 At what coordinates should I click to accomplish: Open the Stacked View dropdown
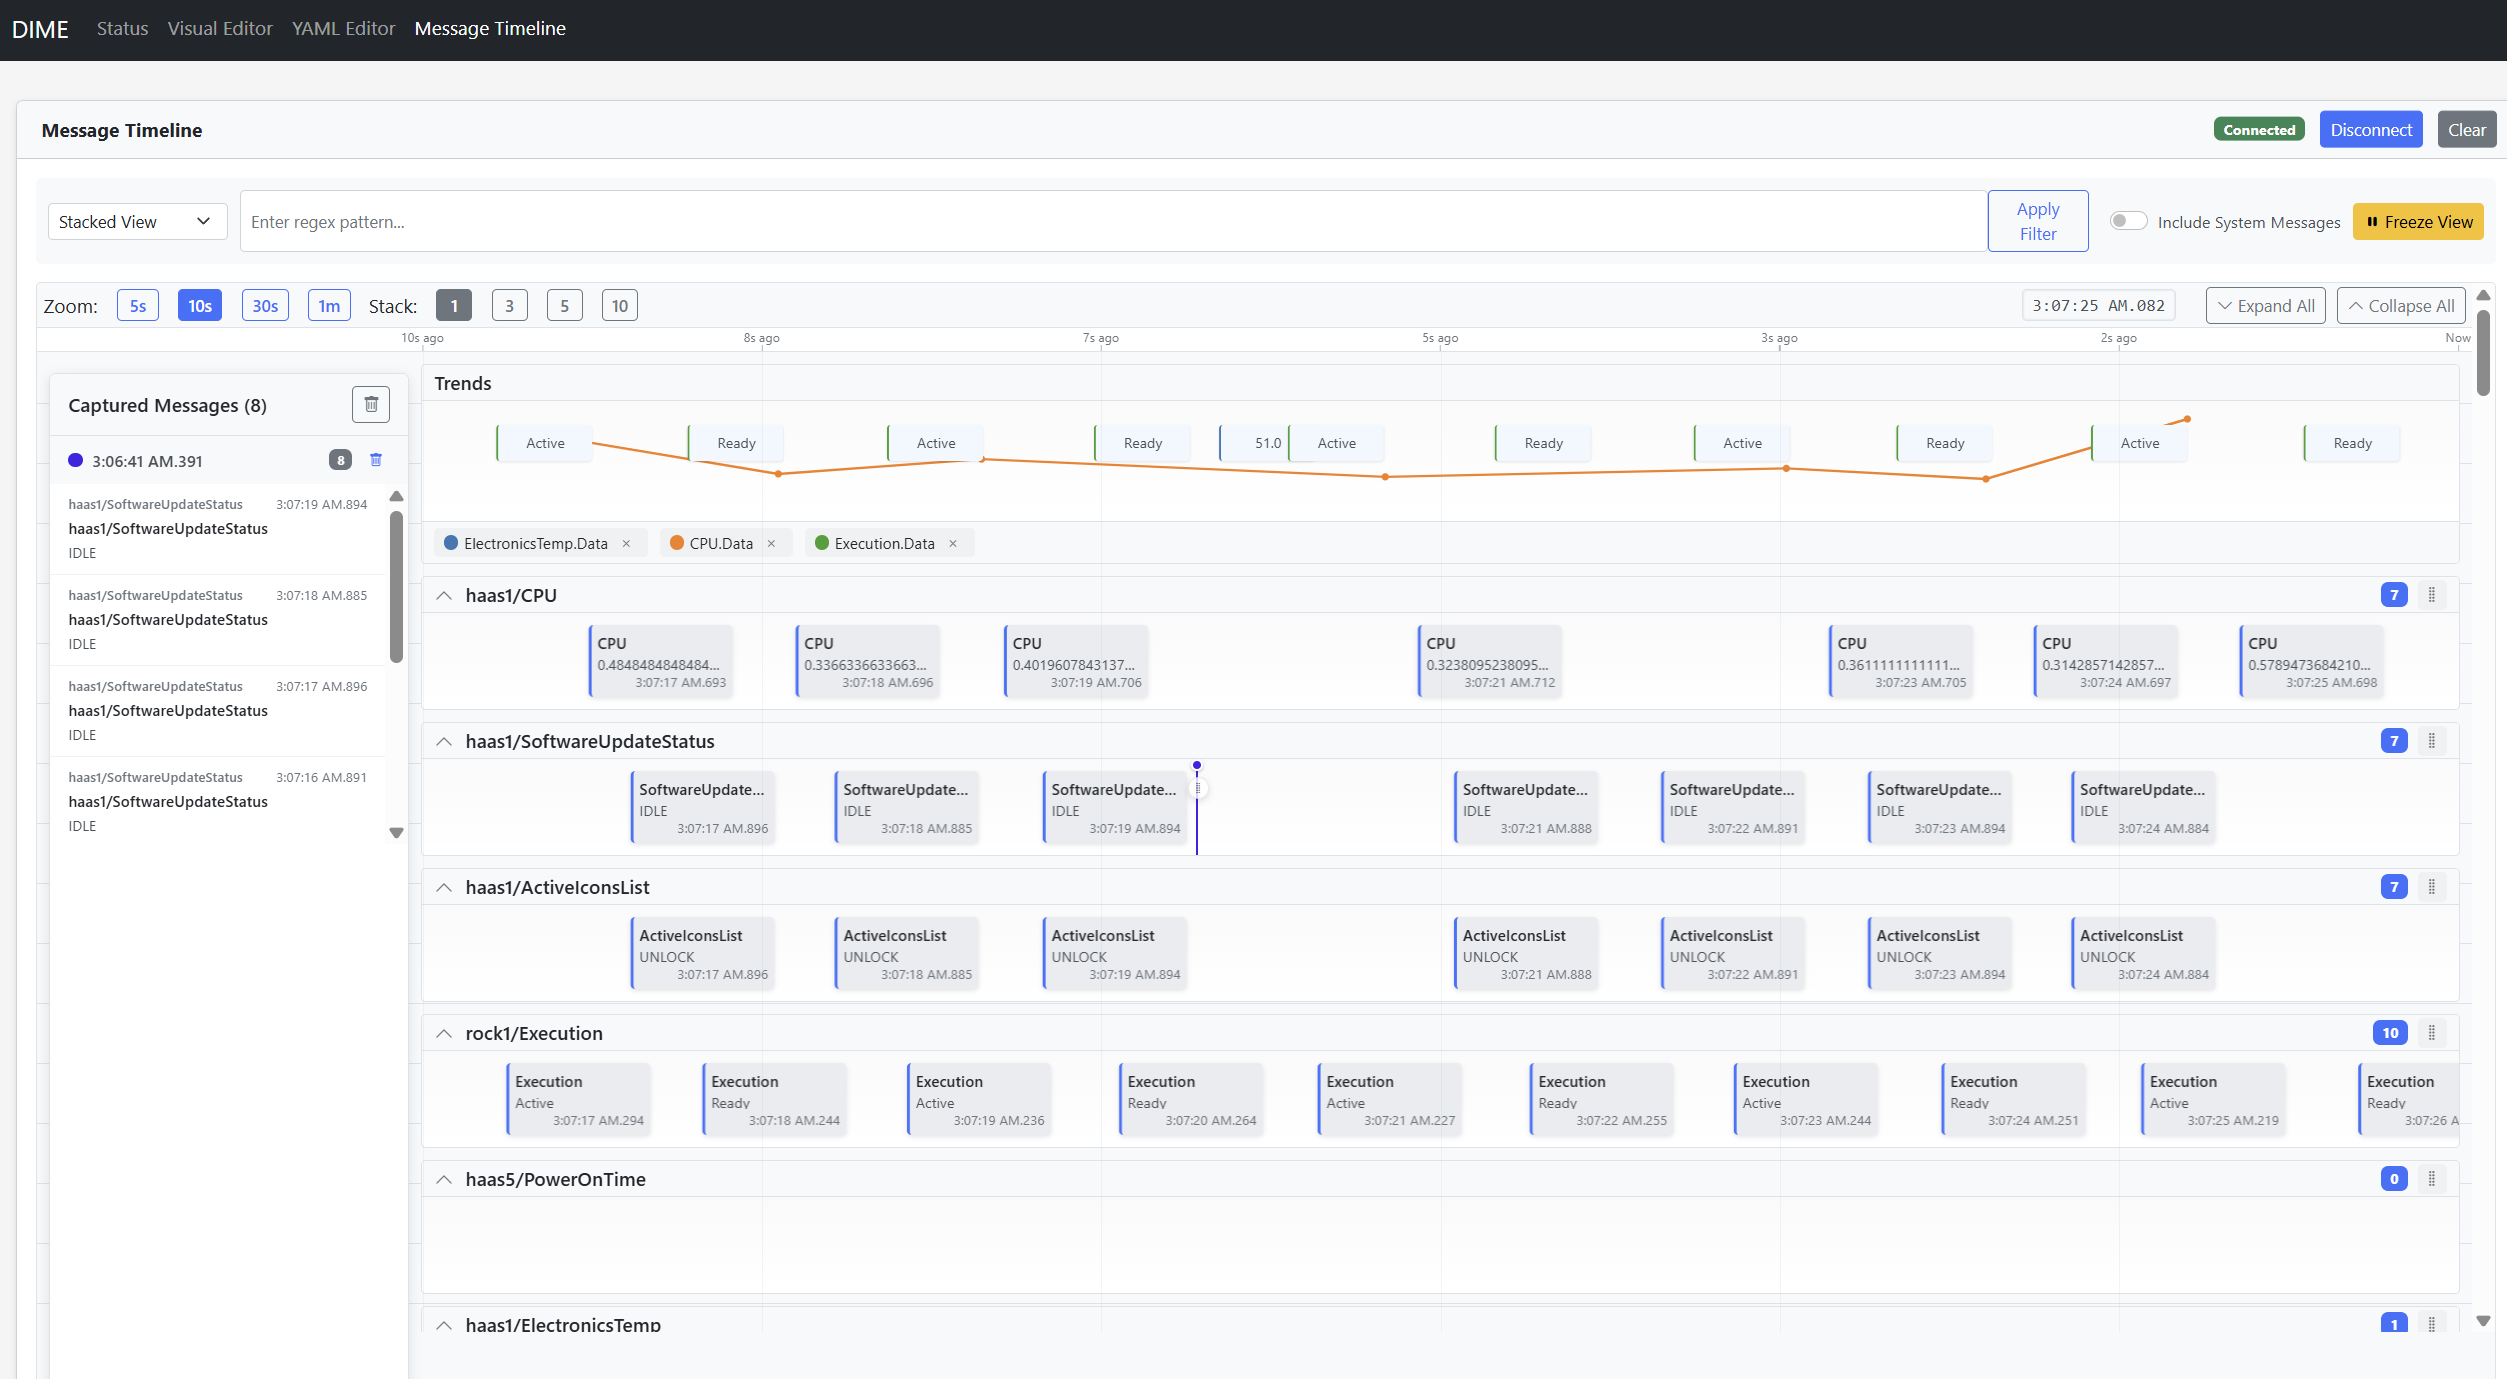click(137, 220)
